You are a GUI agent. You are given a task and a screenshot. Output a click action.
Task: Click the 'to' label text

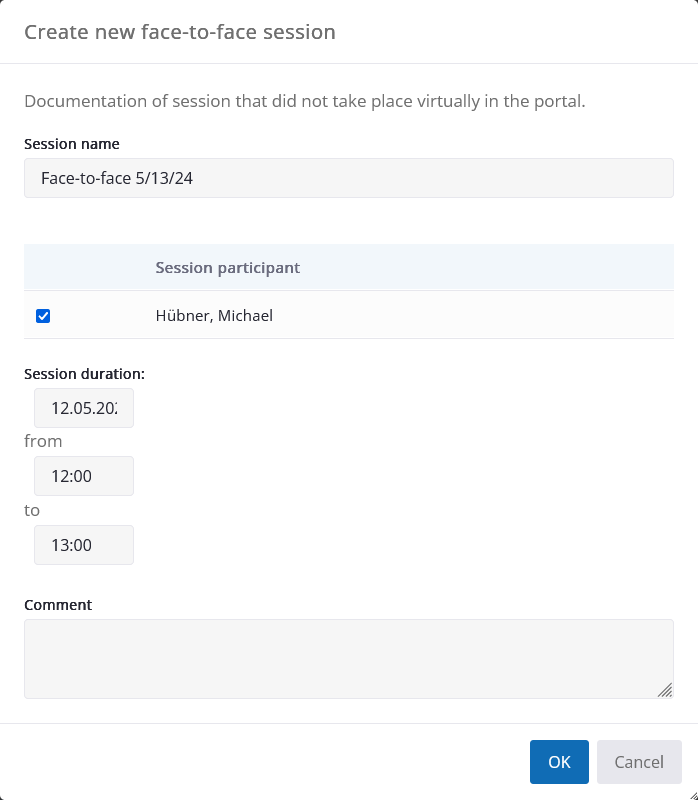32,510
